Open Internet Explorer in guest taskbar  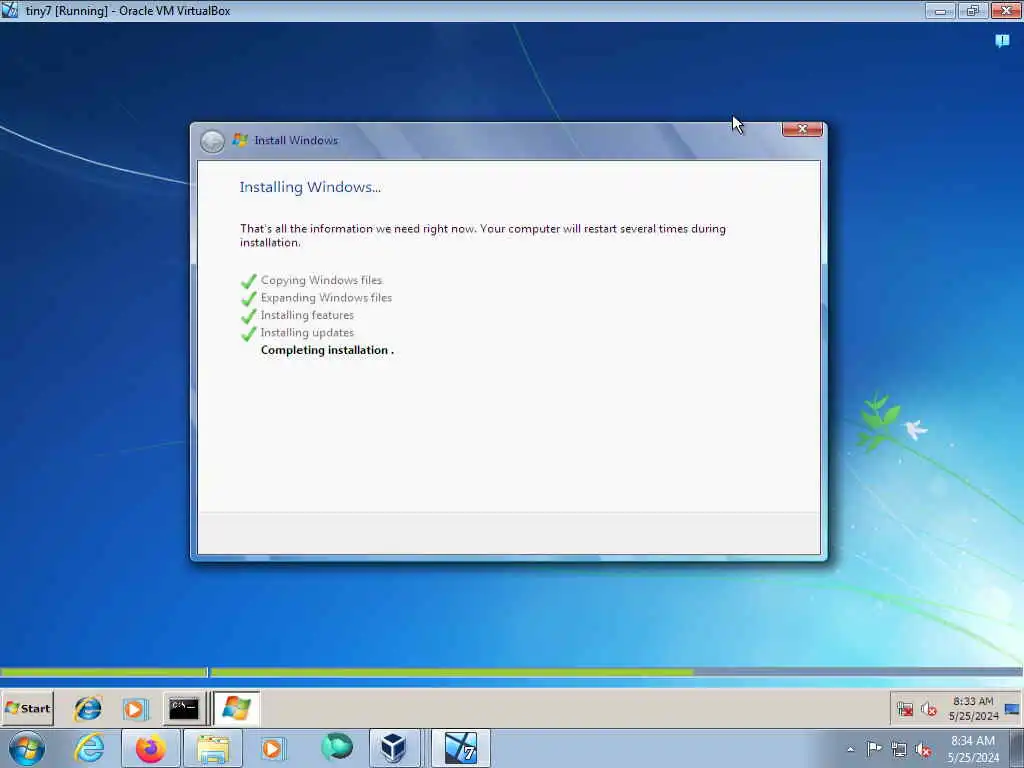88,709
